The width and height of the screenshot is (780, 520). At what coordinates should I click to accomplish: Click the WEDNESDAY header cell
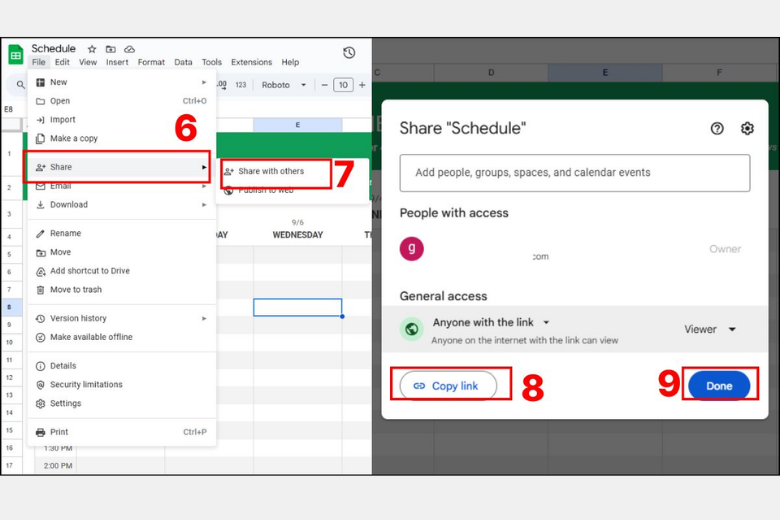click(297, 235)
